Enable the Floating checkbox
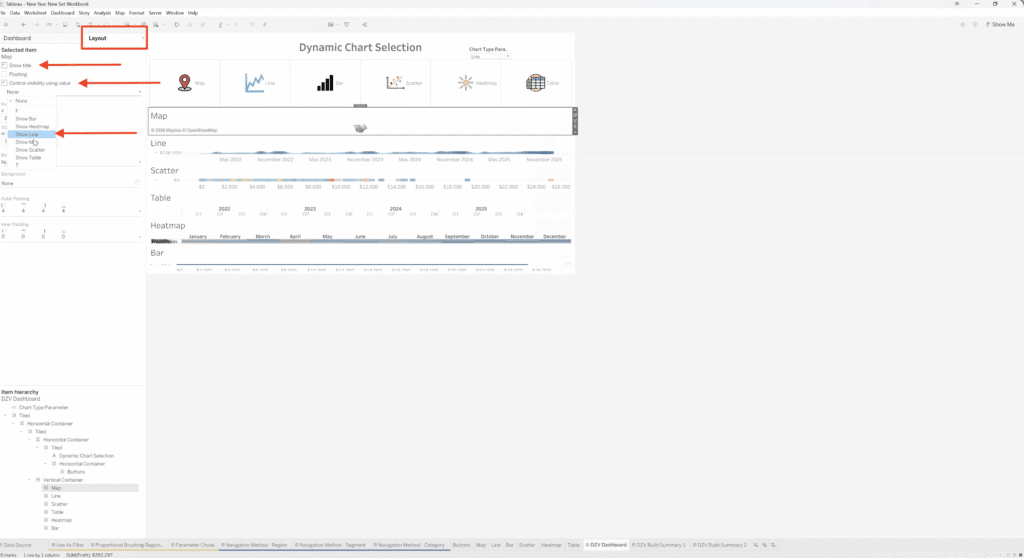Viewport: 1024px width, 558px height. click(5, 74)
